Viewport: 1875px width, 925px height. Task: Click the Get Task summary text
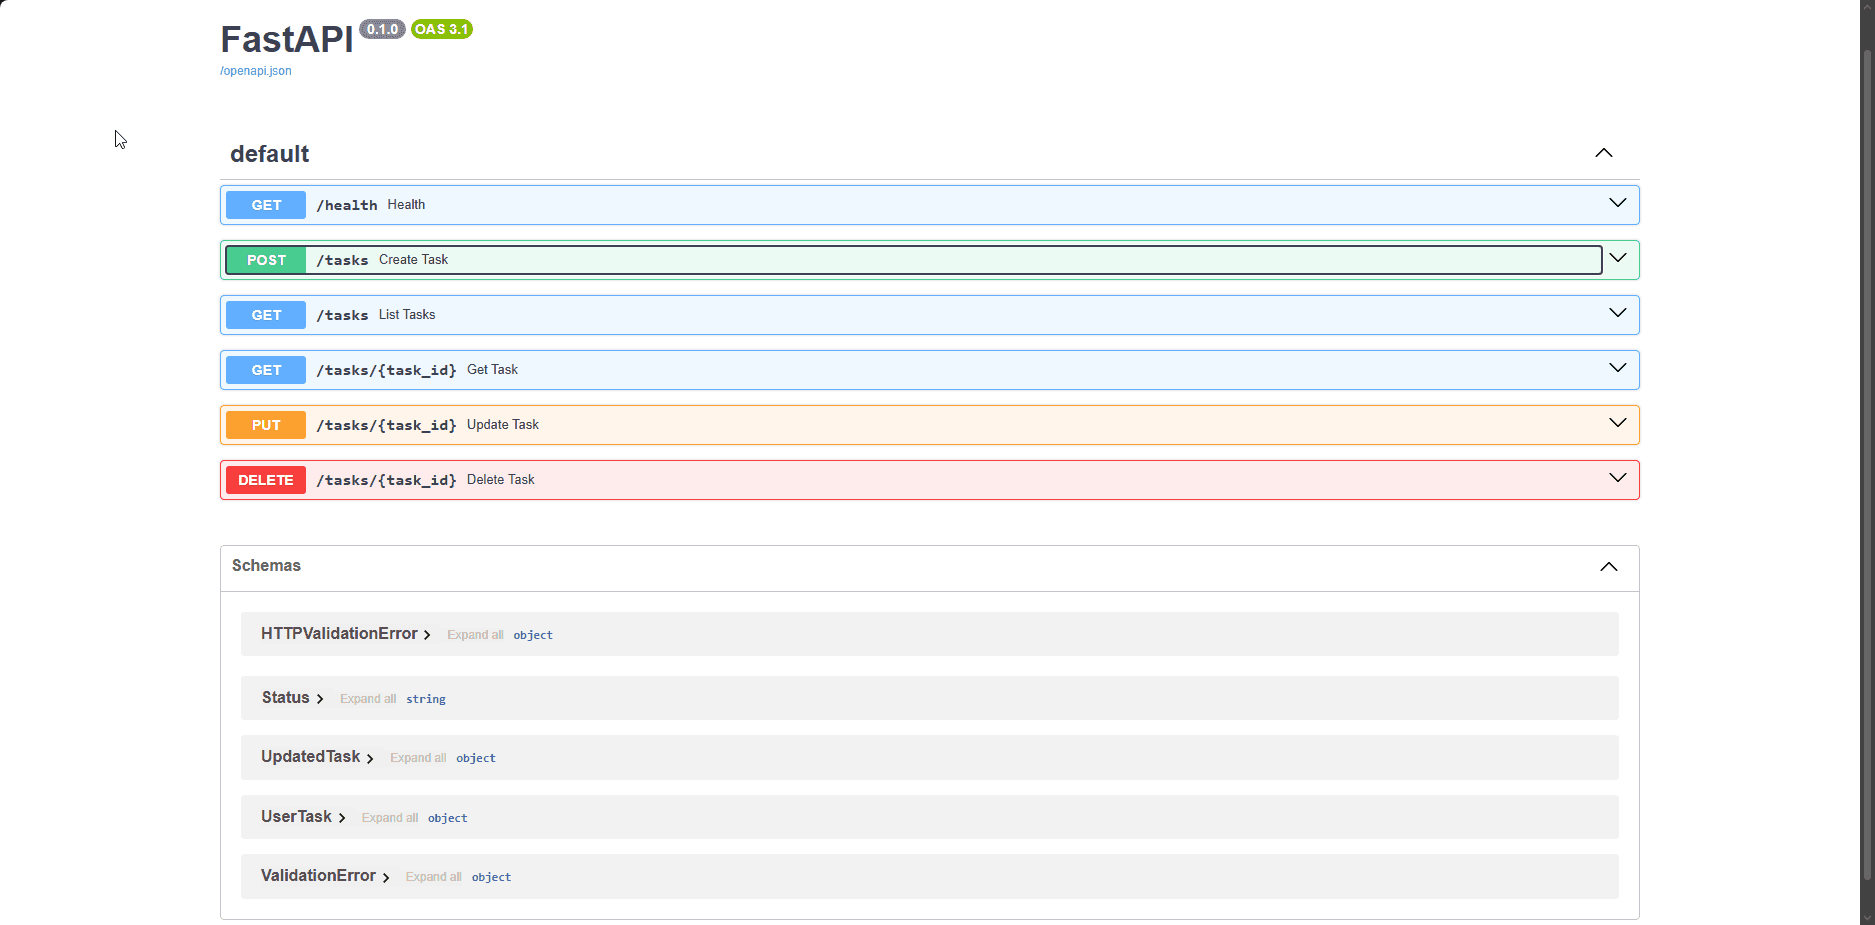[x=492, y=370]
